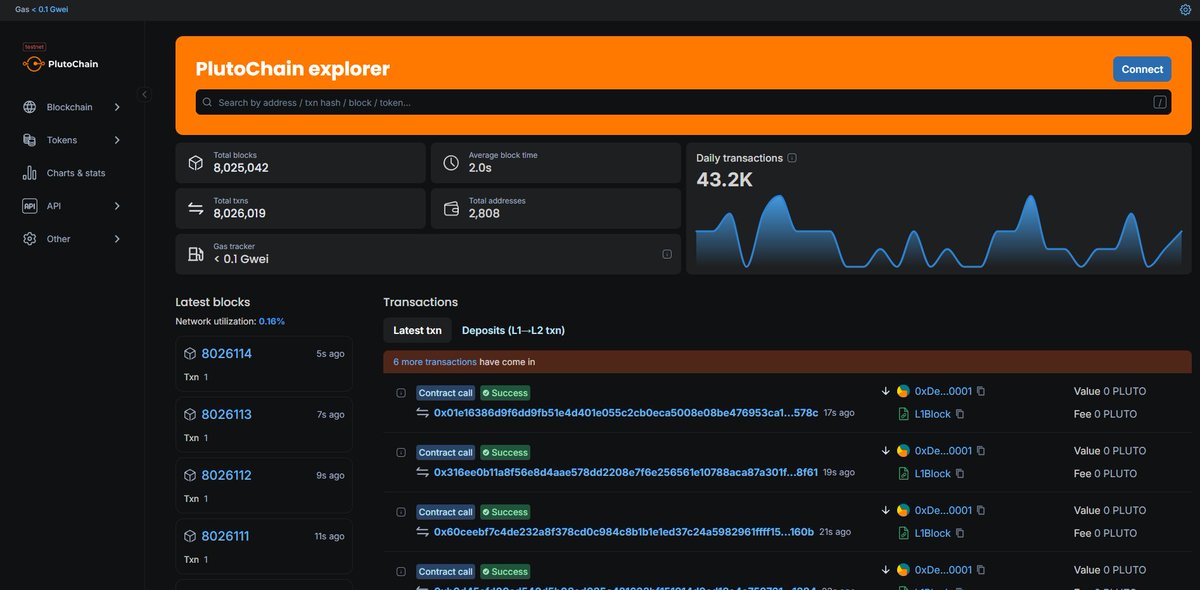Image resolution: width=1200 pixels, height=590 pixels.
Task: Open Gas tracker info icon
Action: [x=667, y=254]
